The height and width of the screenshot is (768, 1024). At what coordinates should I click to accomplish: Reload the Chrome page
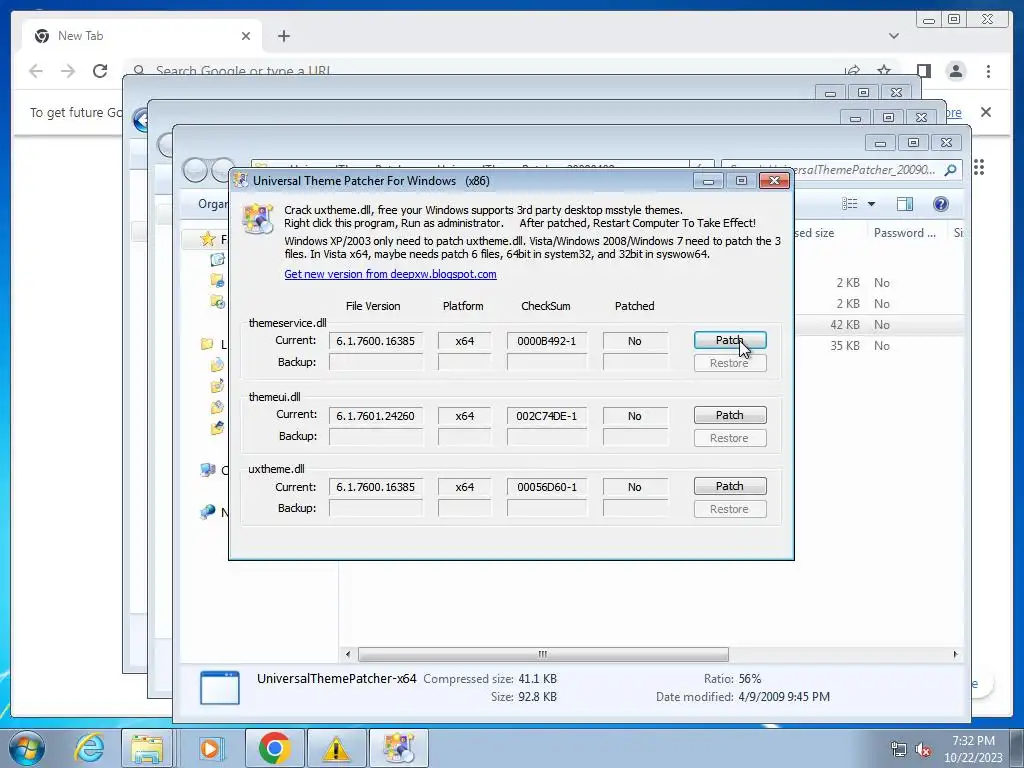pos(99,71)
